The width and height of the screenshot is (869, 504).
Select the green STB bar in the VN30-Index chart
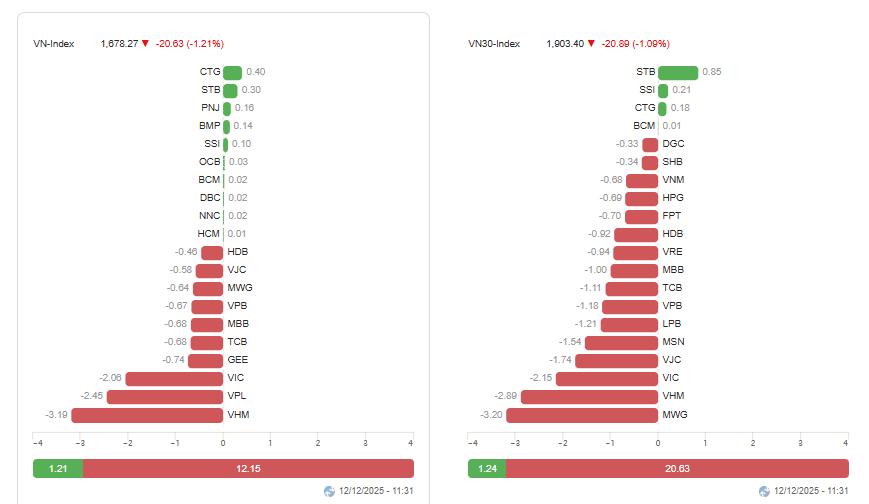click(x=678, y=72)
